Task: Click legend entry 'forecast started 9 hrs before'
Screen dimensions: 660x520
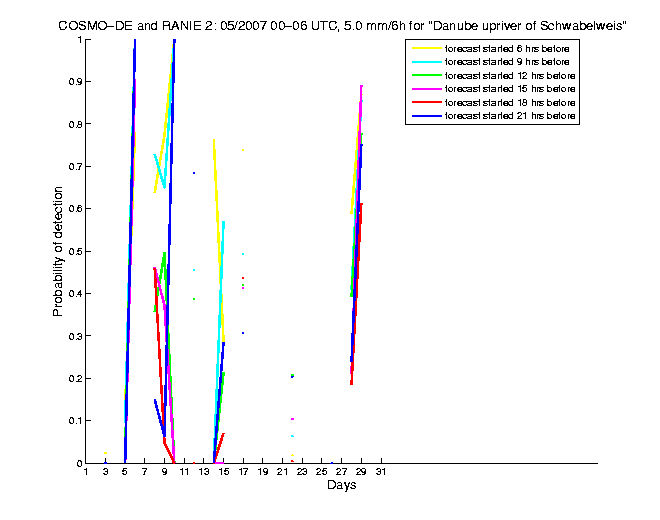Action: coord(507,62)
